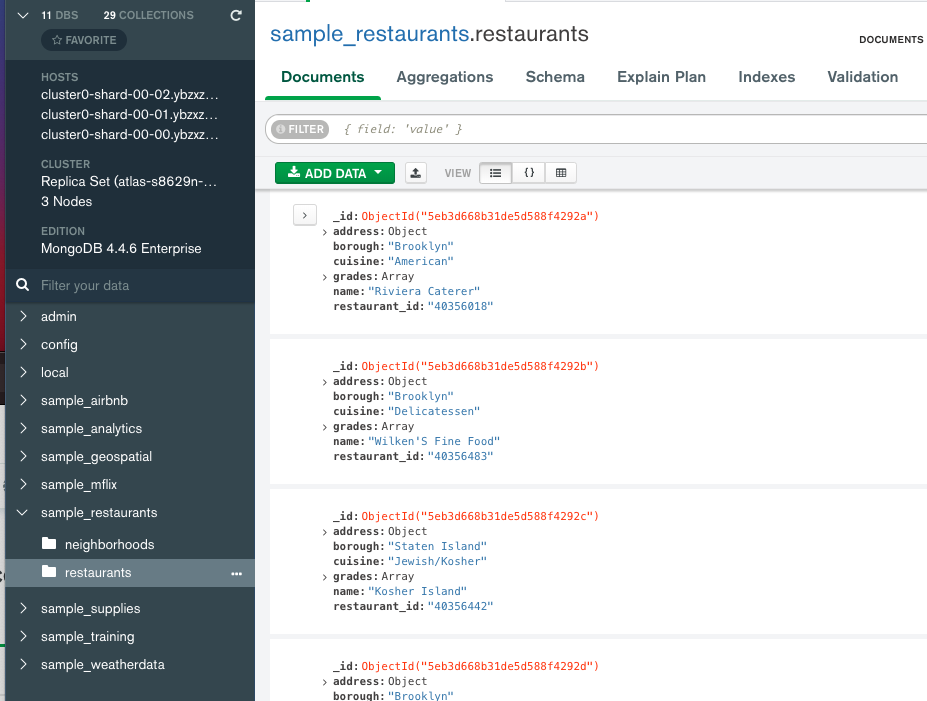
Task: Click the cuisine value "Jewish/Kosher"
Action: tap(437, 561)
